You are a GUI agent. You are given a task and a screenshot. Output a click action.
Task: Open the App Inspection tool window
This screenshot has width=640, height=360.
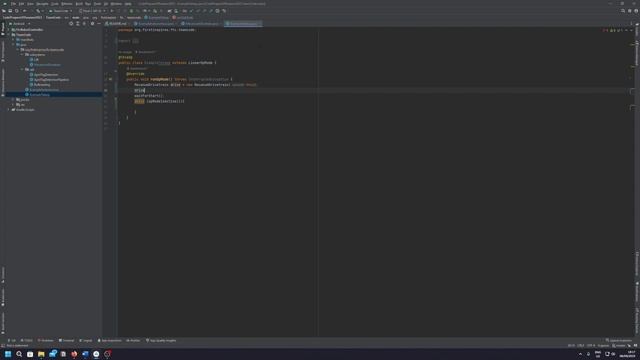tap(109, 340)
